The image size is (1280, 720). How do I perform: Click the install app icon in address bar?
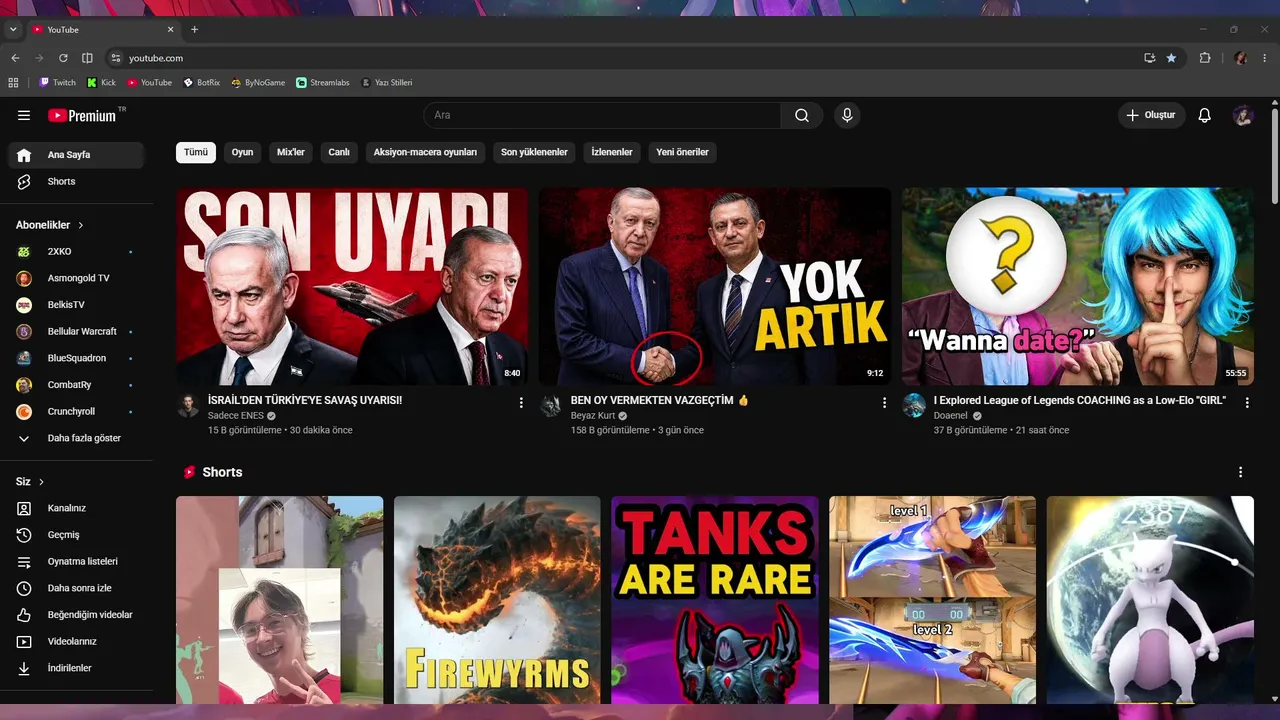pos(1150,58)
